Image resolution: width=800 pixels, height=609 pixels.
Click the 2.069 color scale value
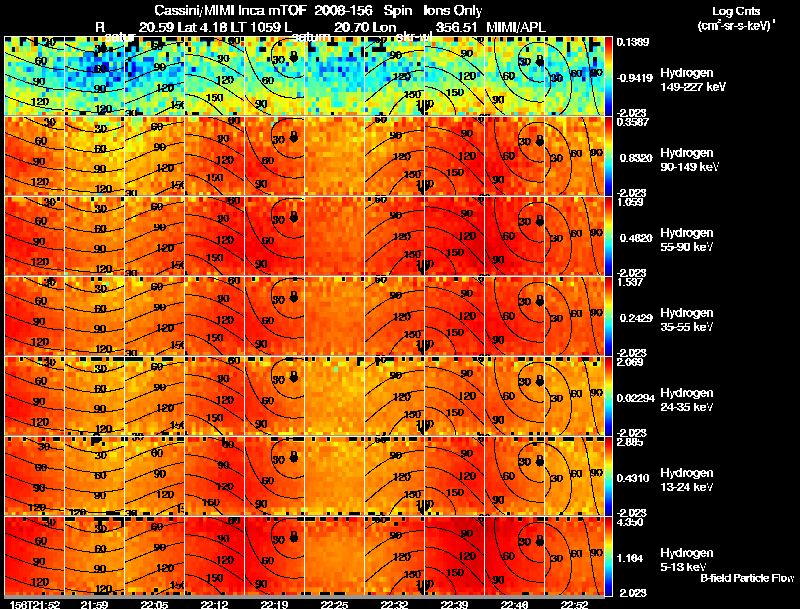630,362
